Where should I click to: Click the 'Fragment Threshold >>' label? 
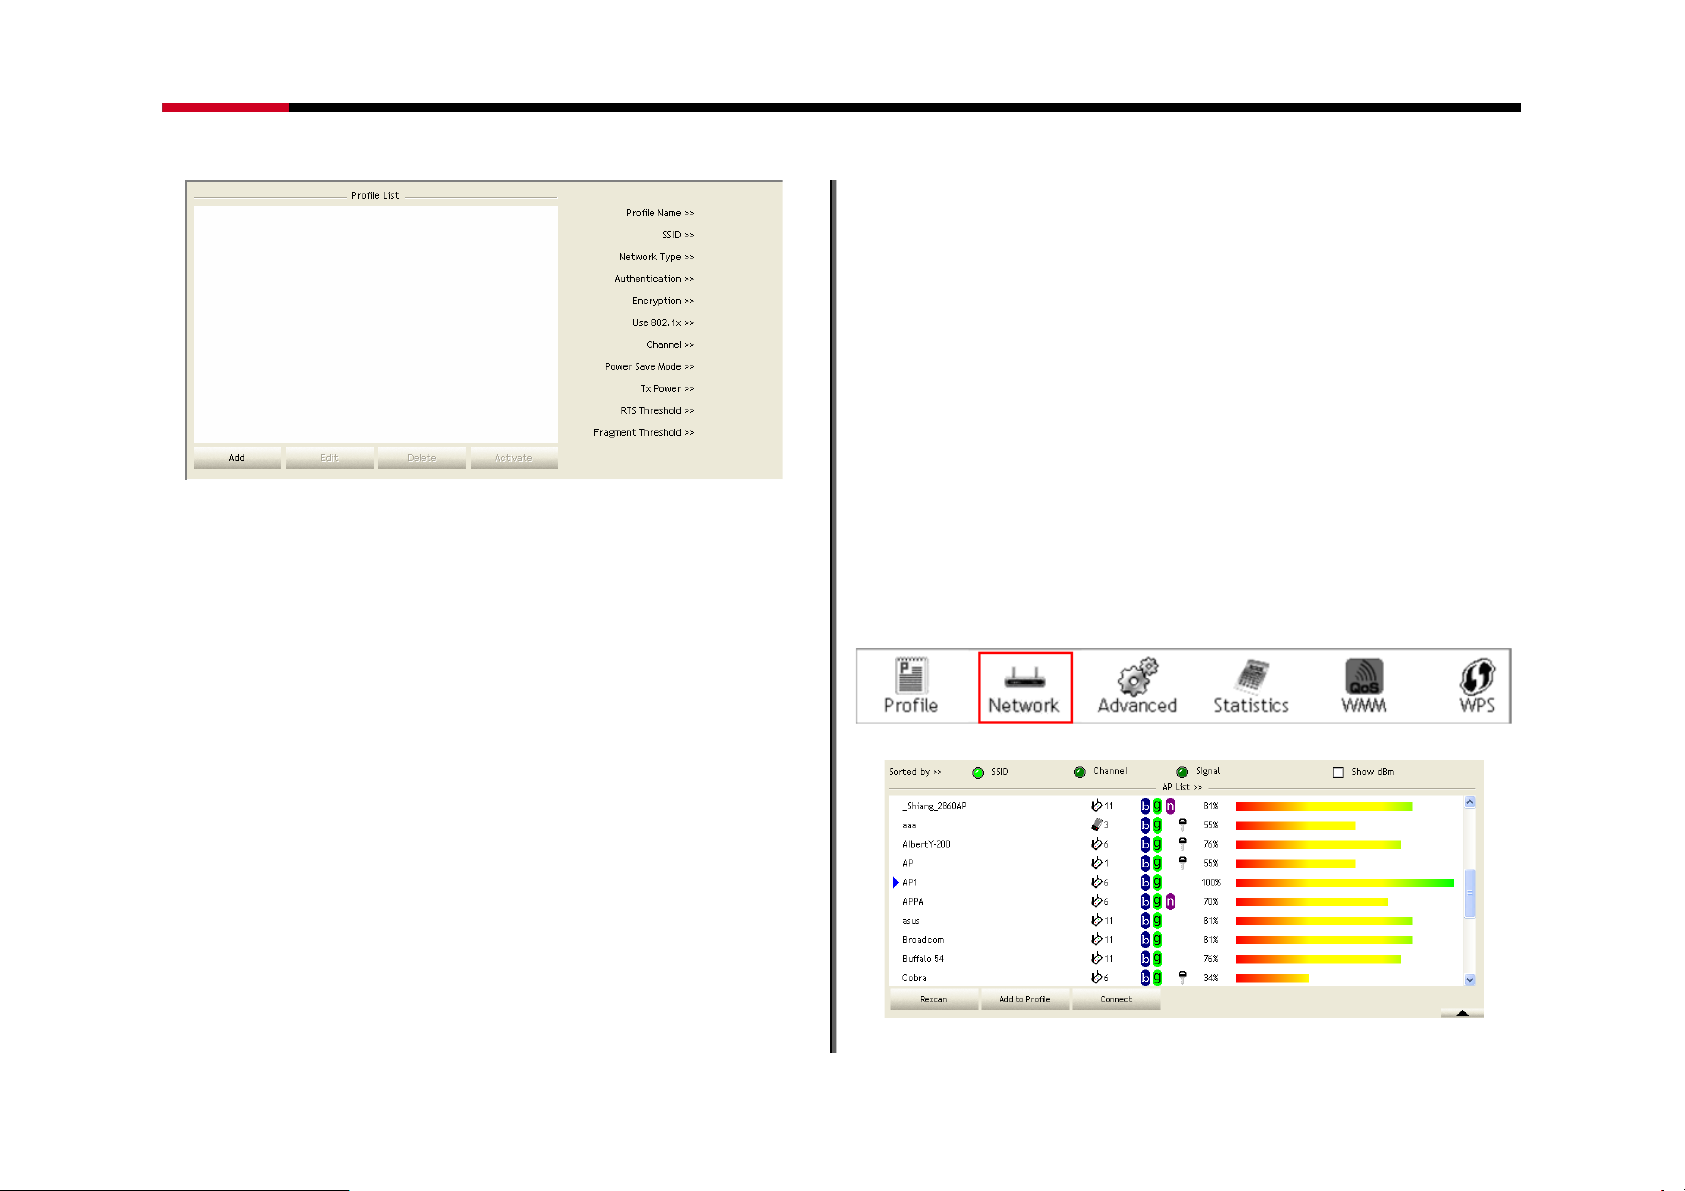[643, 433]
